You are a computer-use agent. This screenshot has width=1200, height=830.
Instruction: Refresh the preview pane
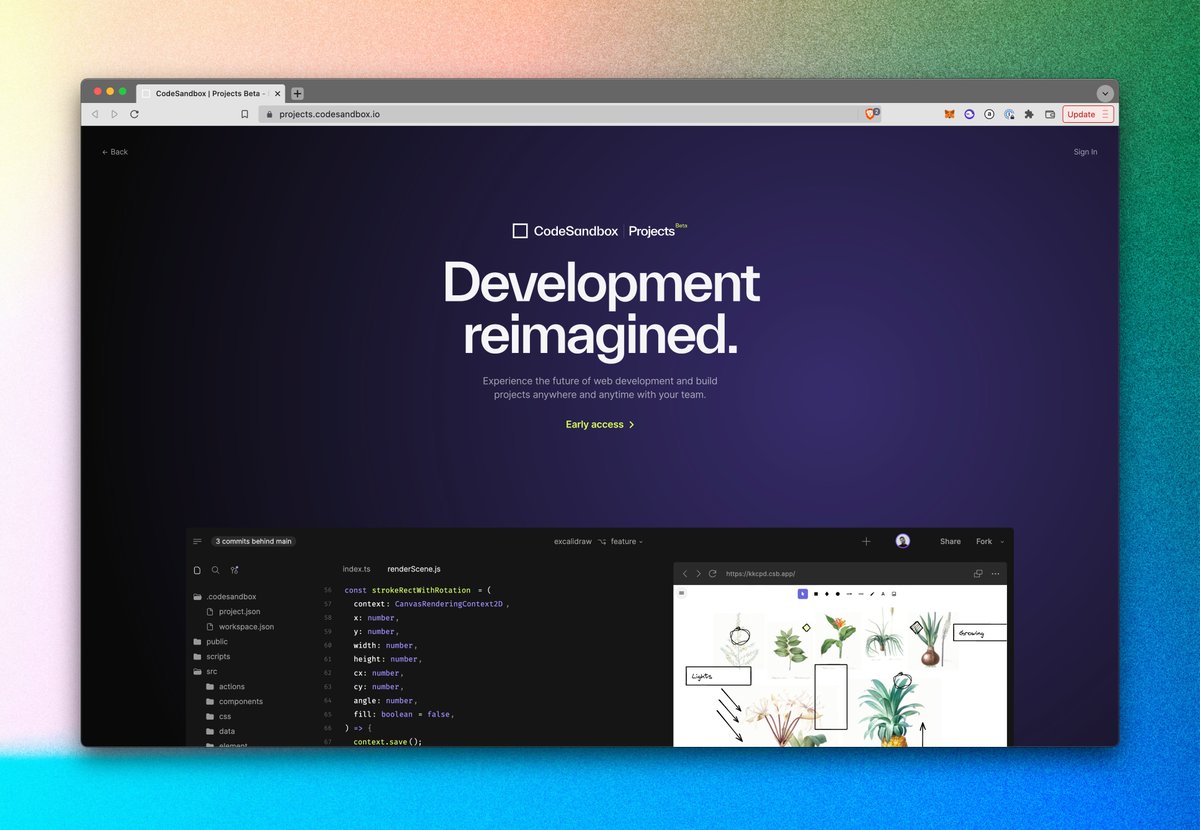(x=712, y=574)
